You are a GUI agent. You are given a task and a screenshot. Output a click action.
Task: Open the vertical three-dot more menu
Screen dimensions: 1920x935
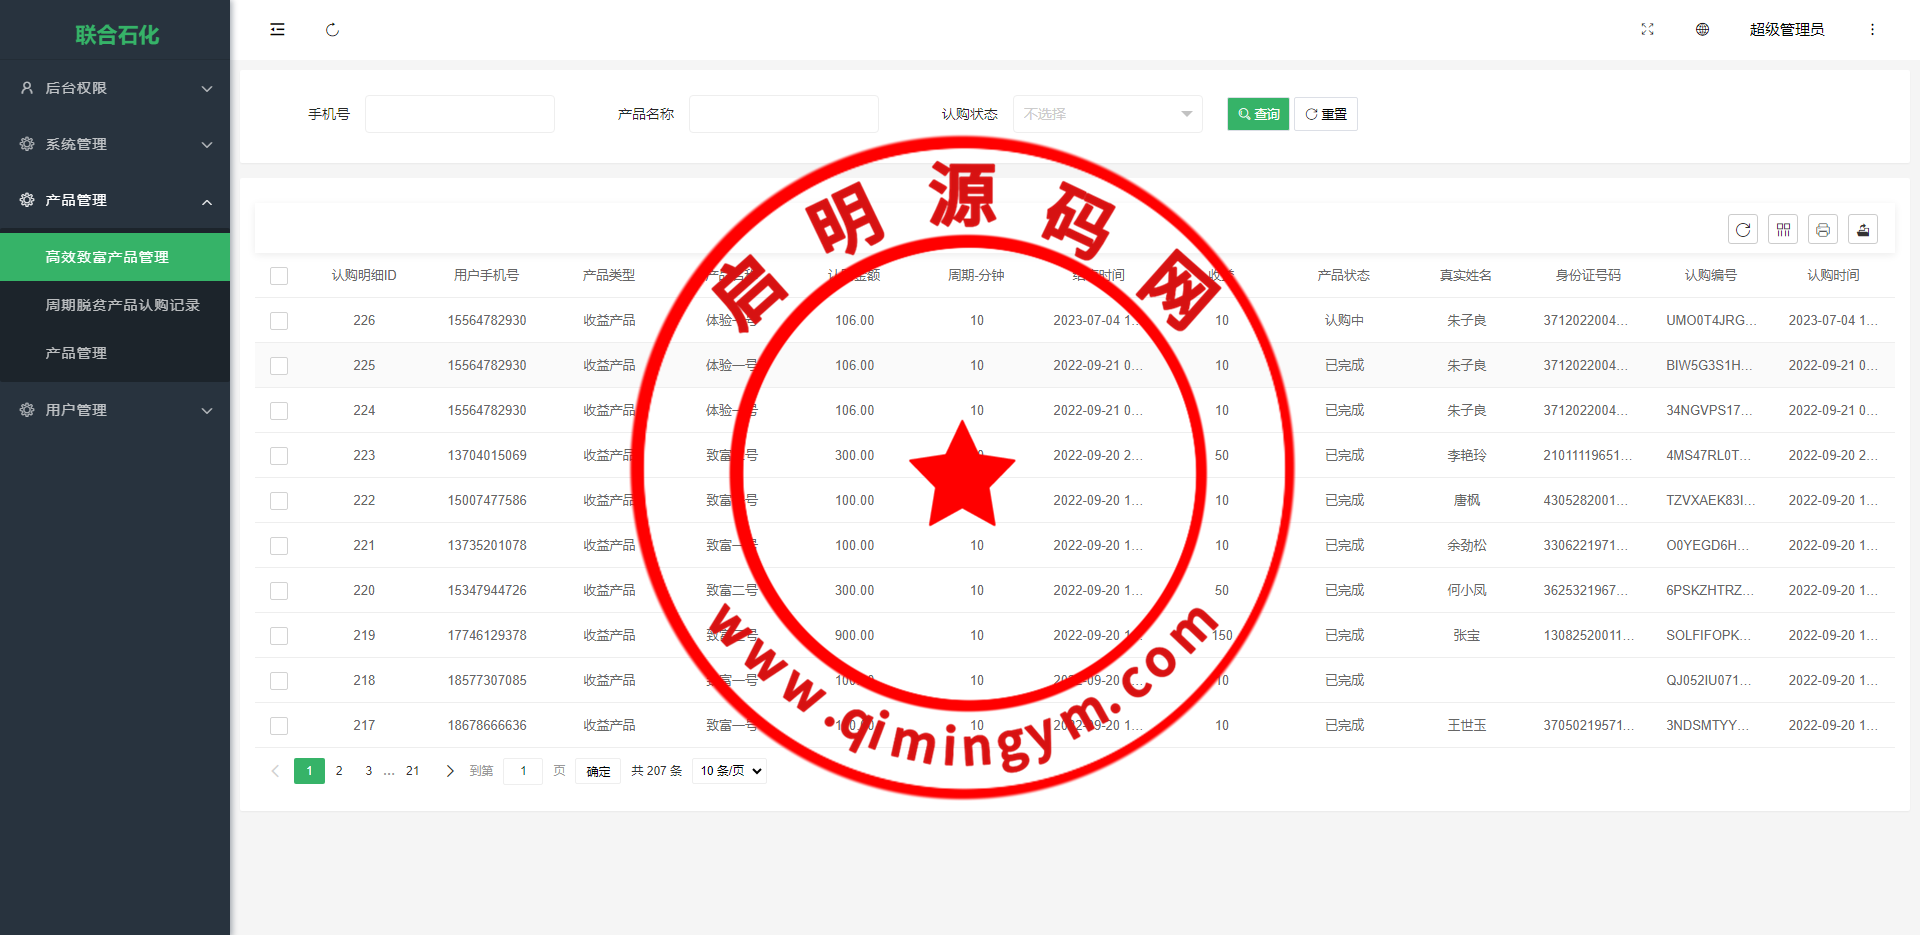point(1872,30)
